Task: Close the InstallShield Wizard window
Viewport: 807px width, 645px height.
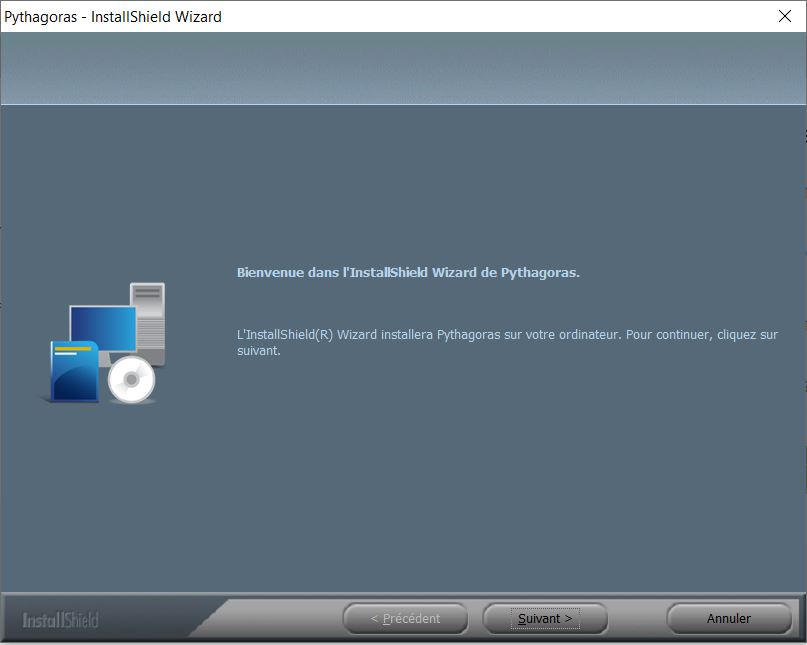Action: [784, 16]
